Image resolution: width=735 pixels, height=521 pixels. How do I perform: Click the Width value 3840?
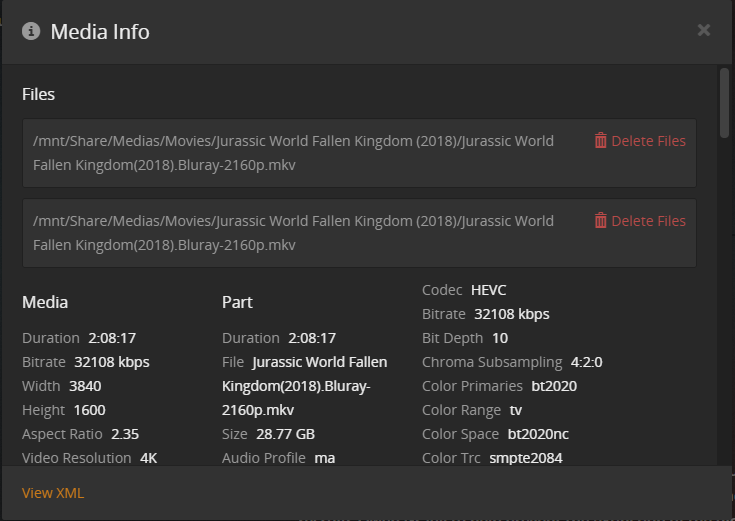pos(85,386)
